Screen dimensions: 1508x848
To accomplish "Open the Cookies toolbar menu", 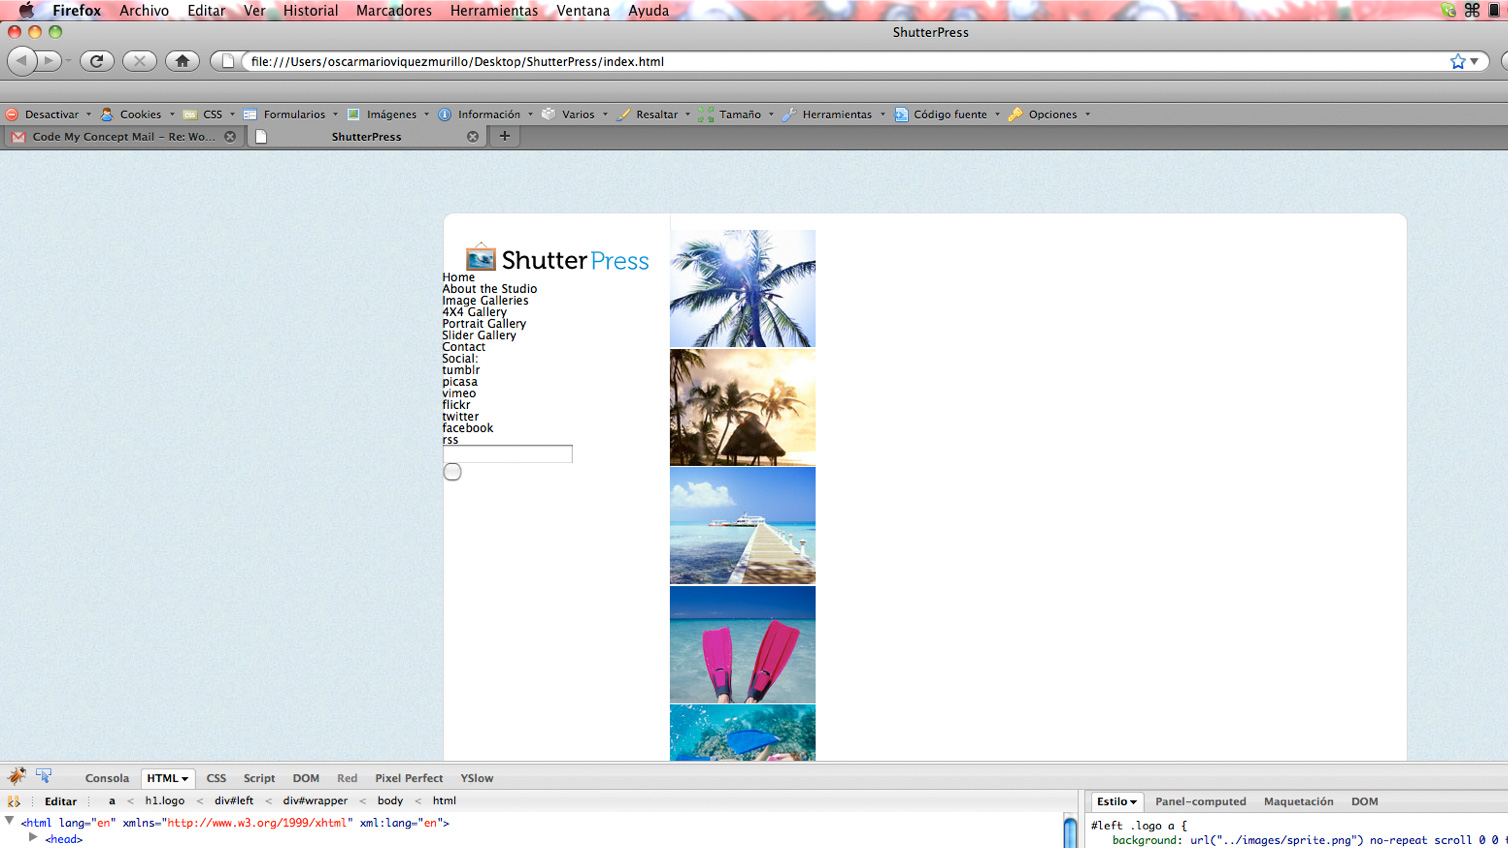I will click(x=138, y=114).
